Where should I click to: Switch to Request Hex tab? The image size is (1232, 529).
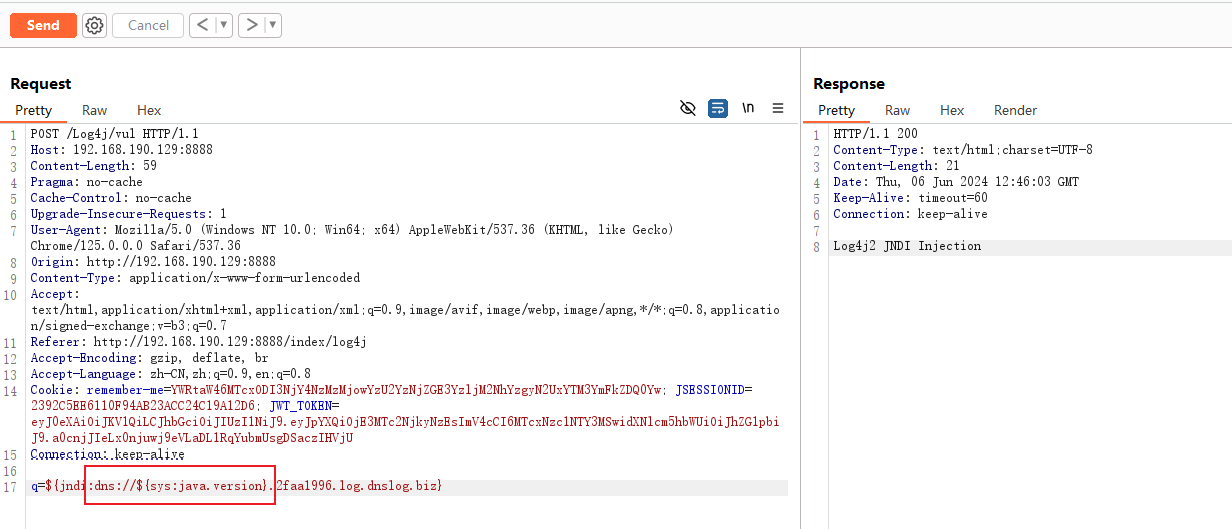click(x=149, y=110)
